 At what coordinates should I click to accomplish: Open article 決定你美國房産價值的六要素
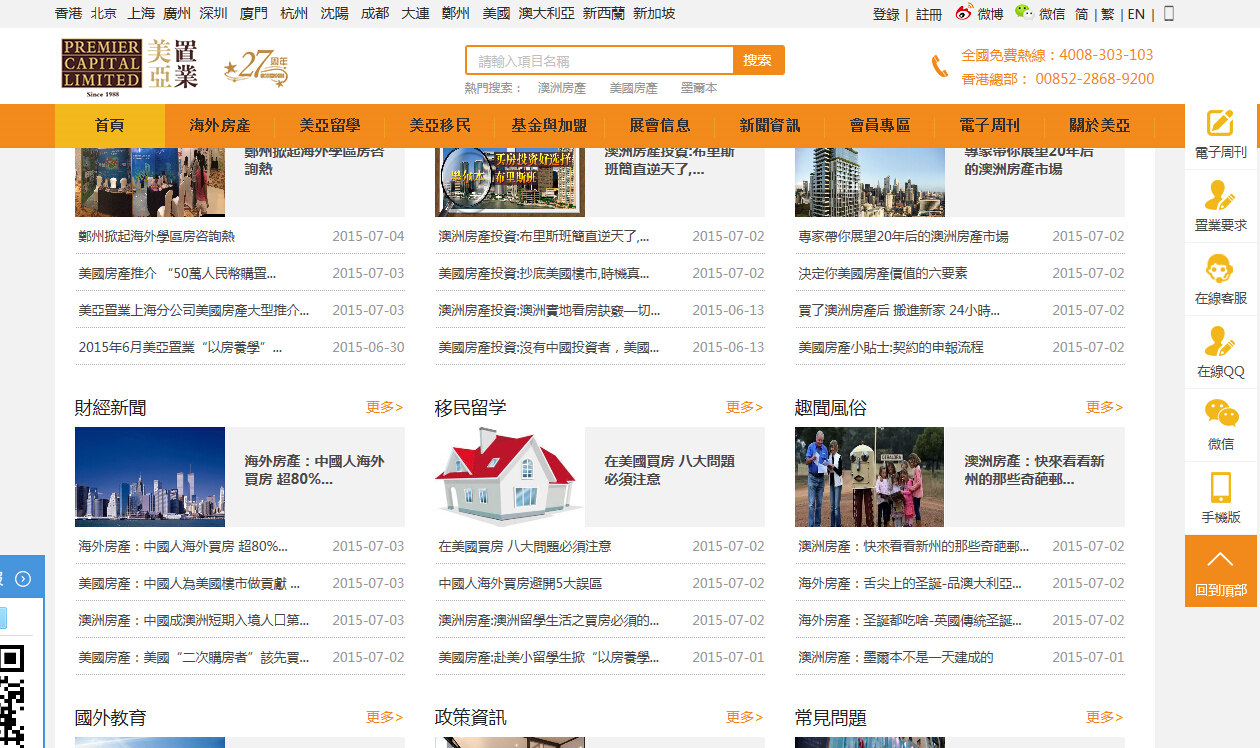coord(883,273)
